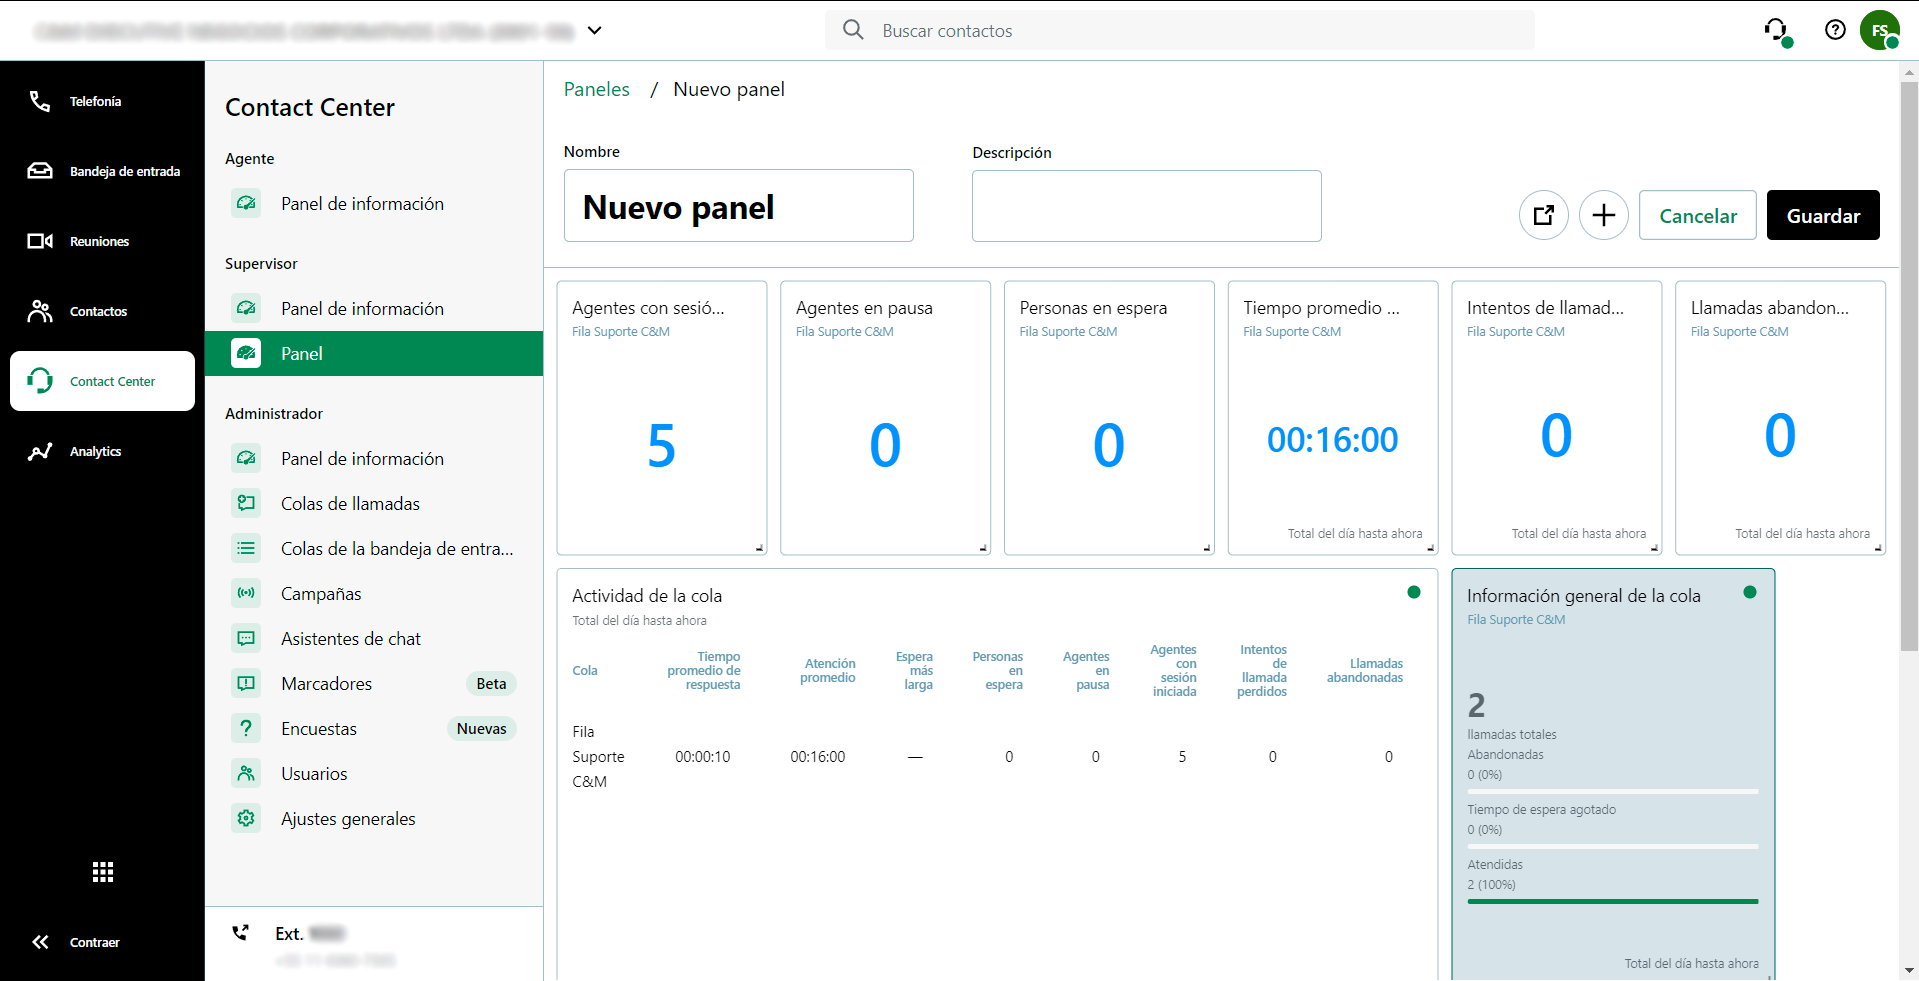Screen dimensions: 1919x981
Task: Open the Reuniones section
Action: pos(99,241)
